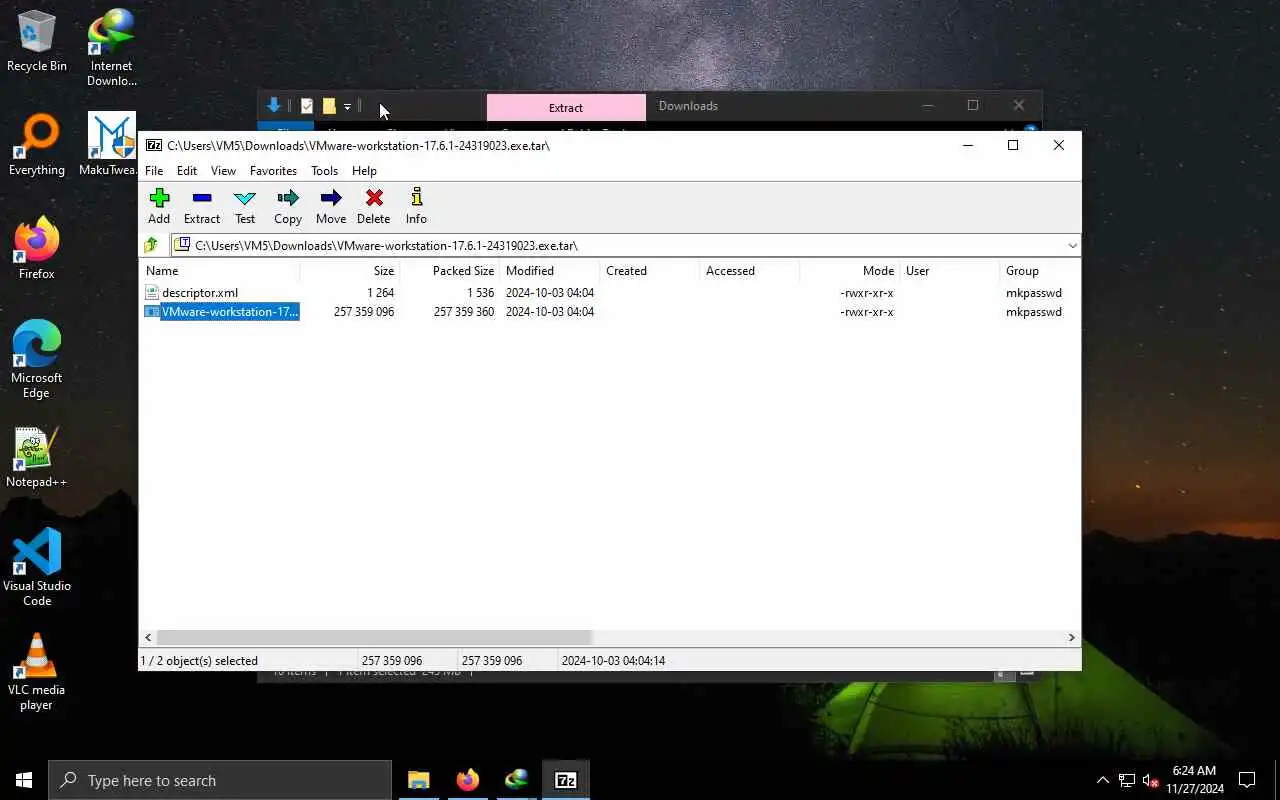1280x800 pixels.
Task: Click the scroll left arrow
Action: coord(148,637)
